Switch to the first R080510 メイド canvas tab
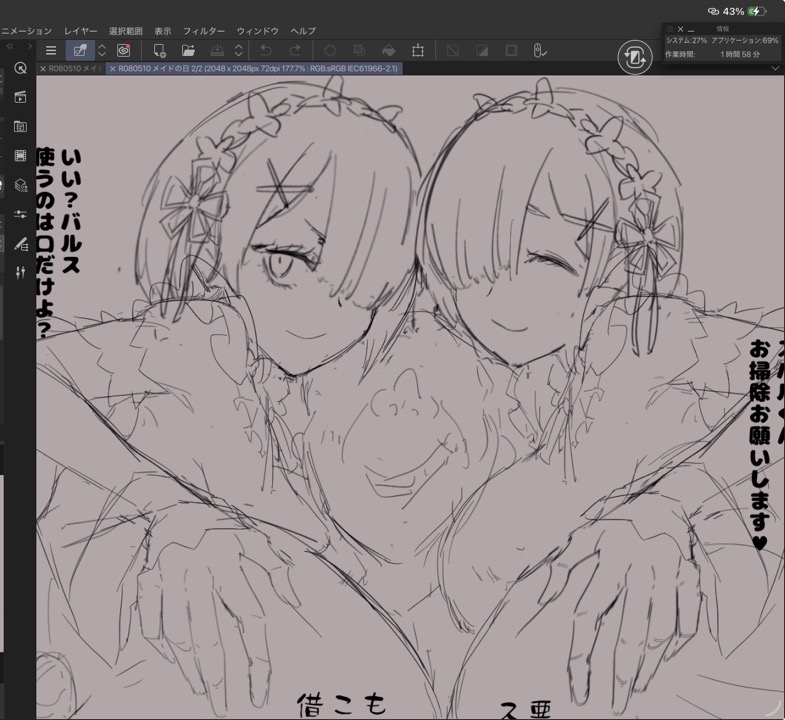The image size is (785, 720). tap(75, 69)
